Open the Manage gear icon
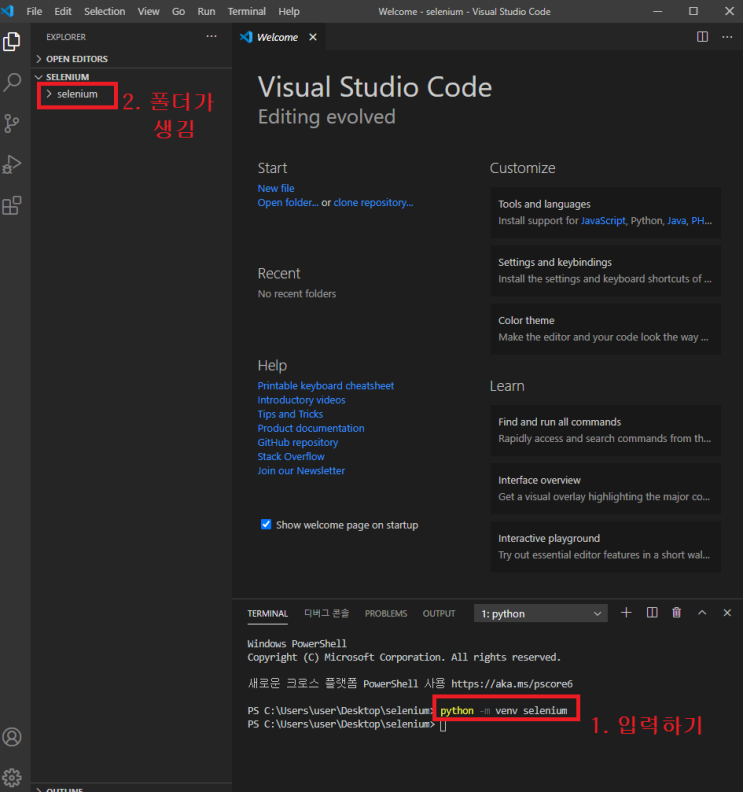The image size is (743, 792). point(12,778)
